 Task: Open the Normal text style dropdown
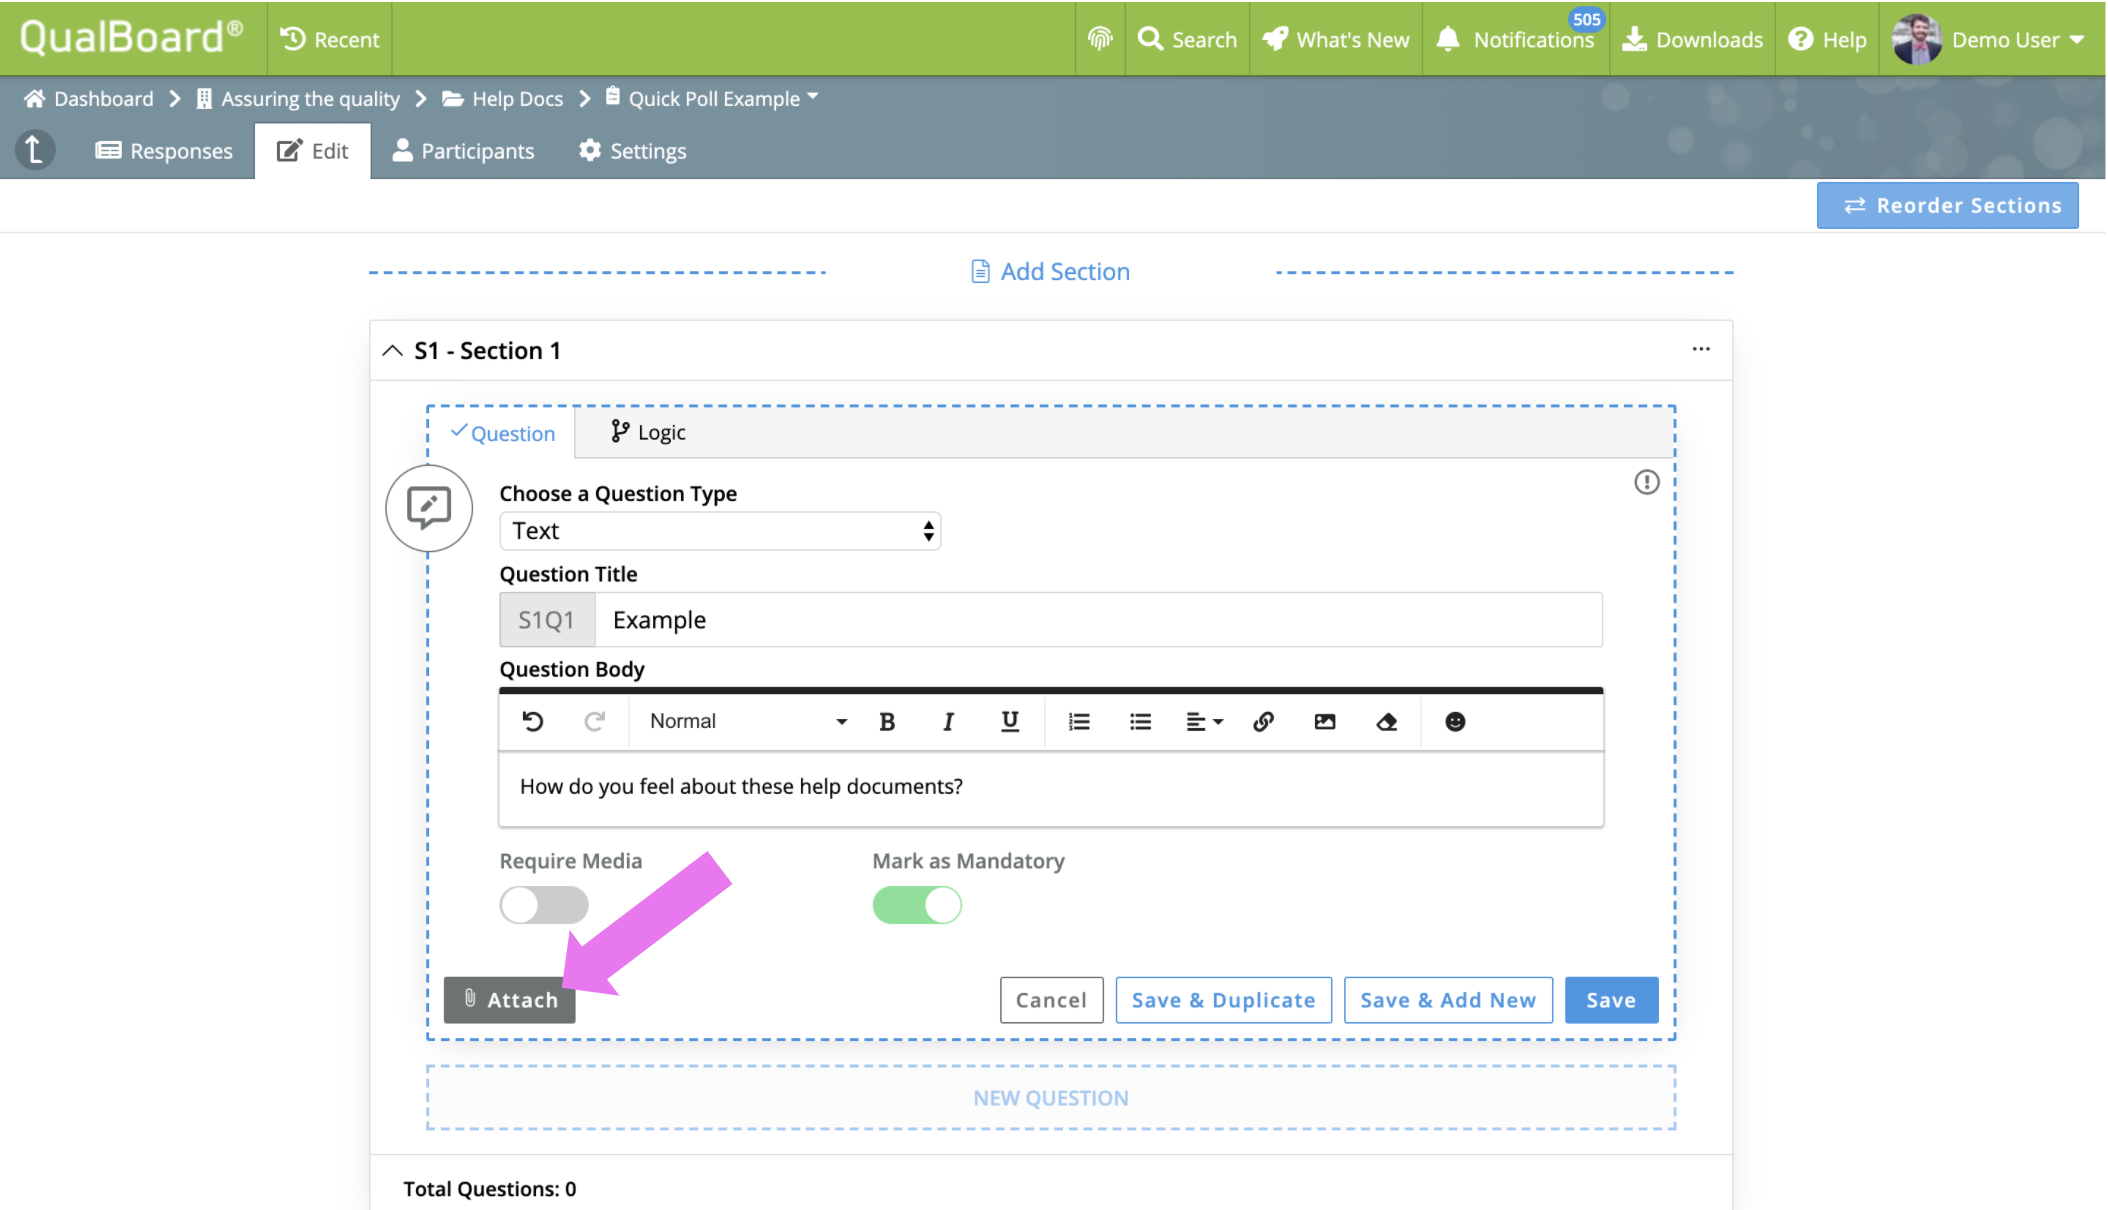(x=747, y=721)
